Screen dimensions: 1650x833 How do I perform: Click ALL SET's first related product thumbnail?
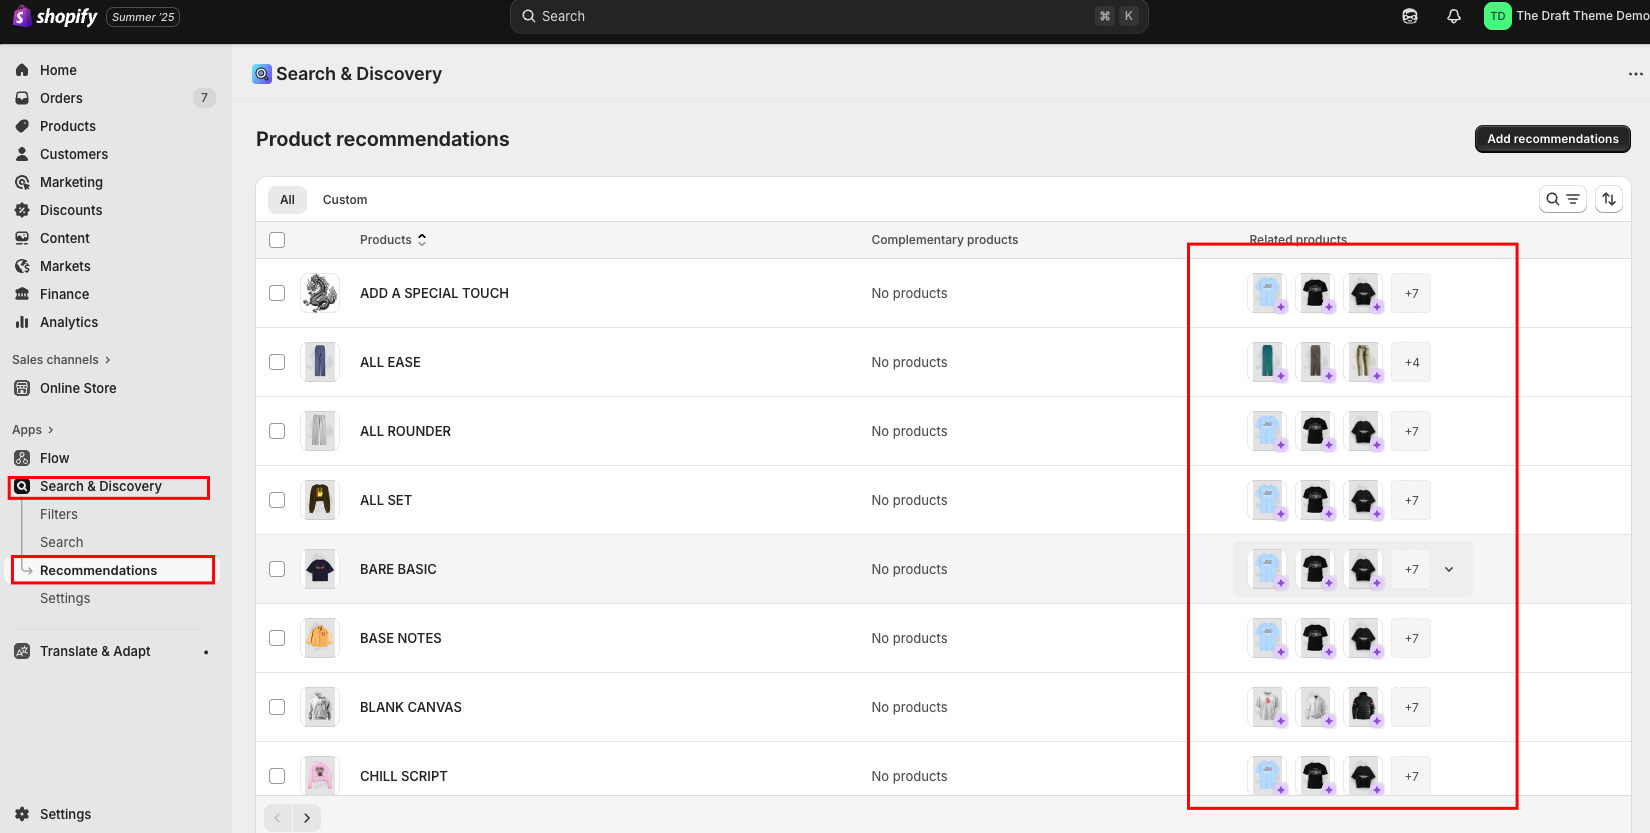coord(1267,500)
